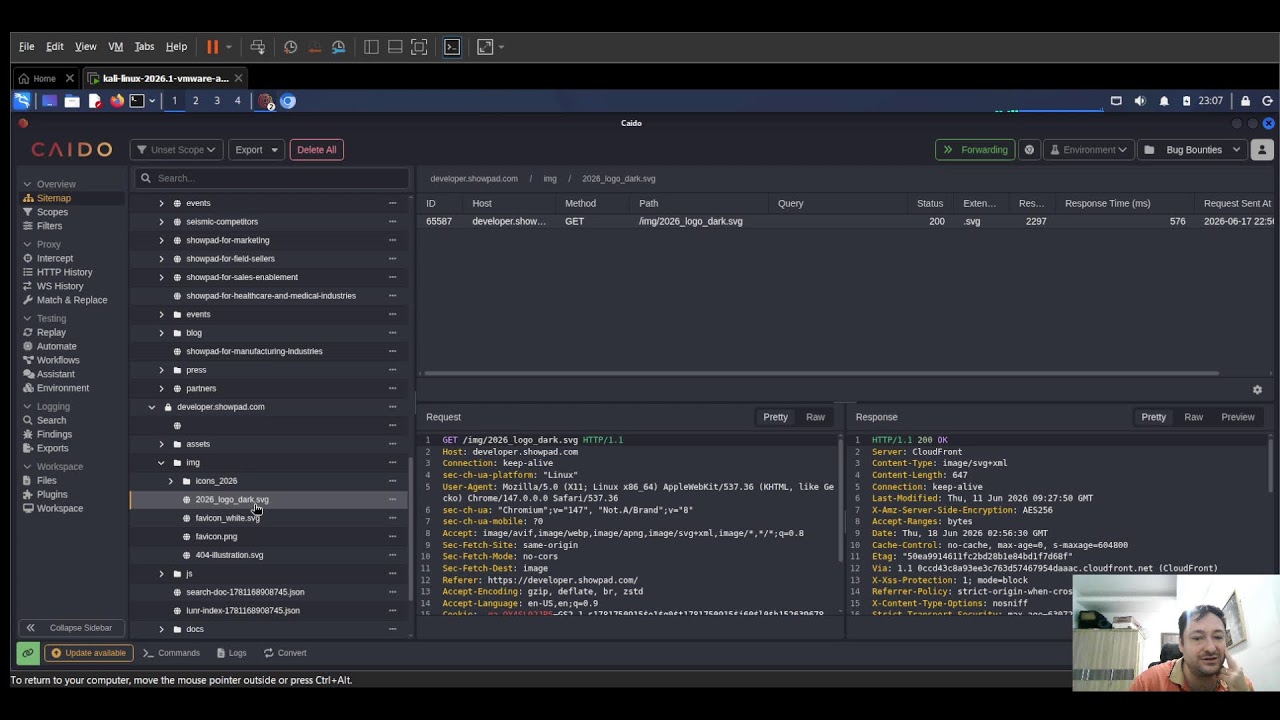Switch Response view to Raw
Viewport: 1280px width, 720px height.
pos(1193,417)
